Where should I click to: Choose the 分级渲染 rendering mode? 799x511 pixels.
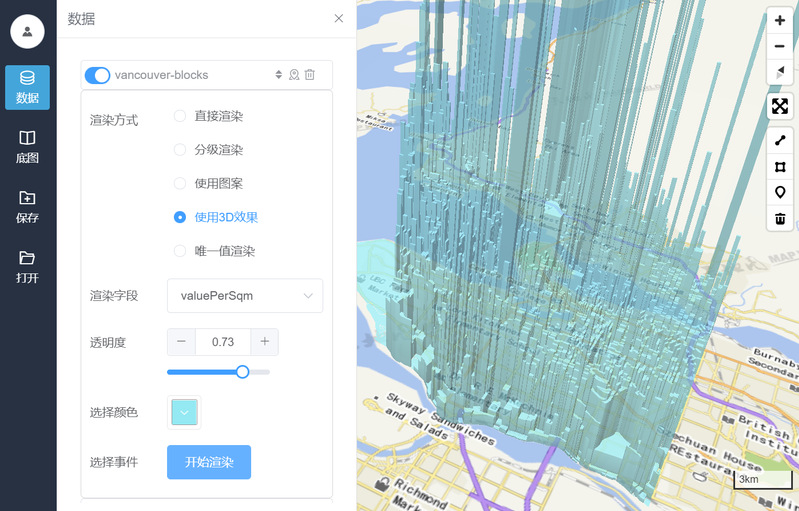pos(180,150)
